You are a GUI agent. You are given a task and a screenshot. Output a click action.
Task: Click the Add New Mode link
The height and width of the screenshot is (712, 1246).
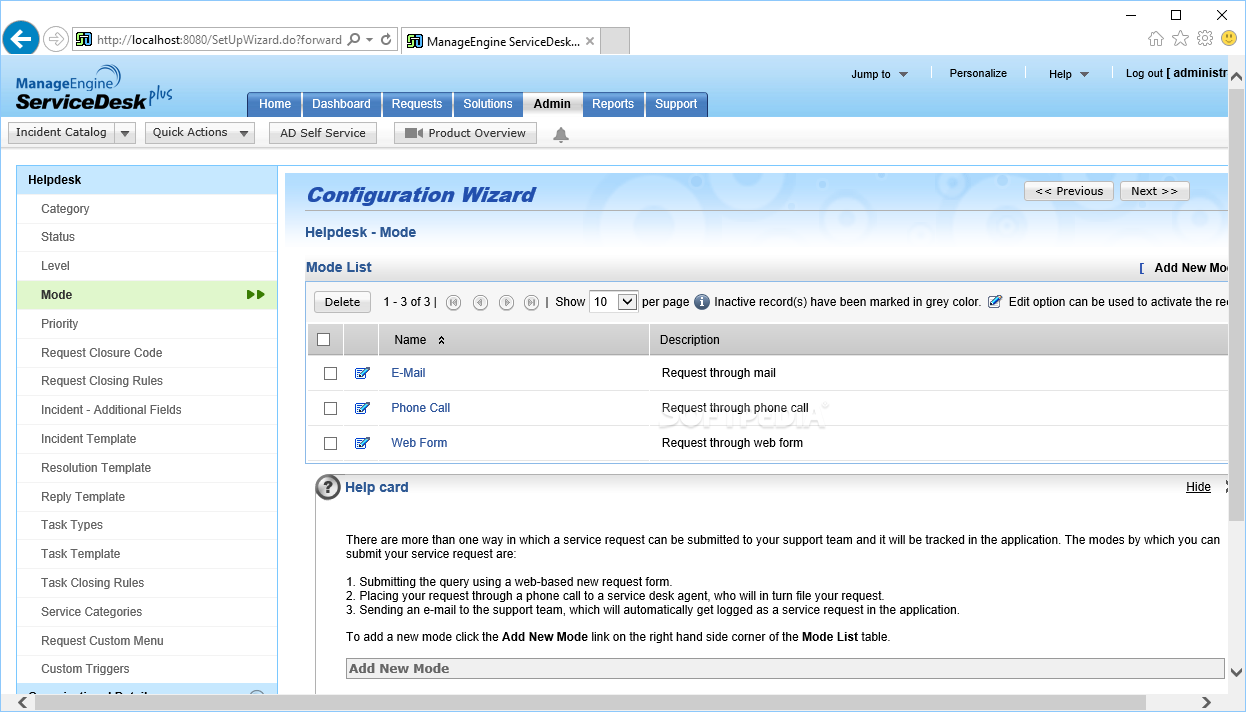(1191, 268)
